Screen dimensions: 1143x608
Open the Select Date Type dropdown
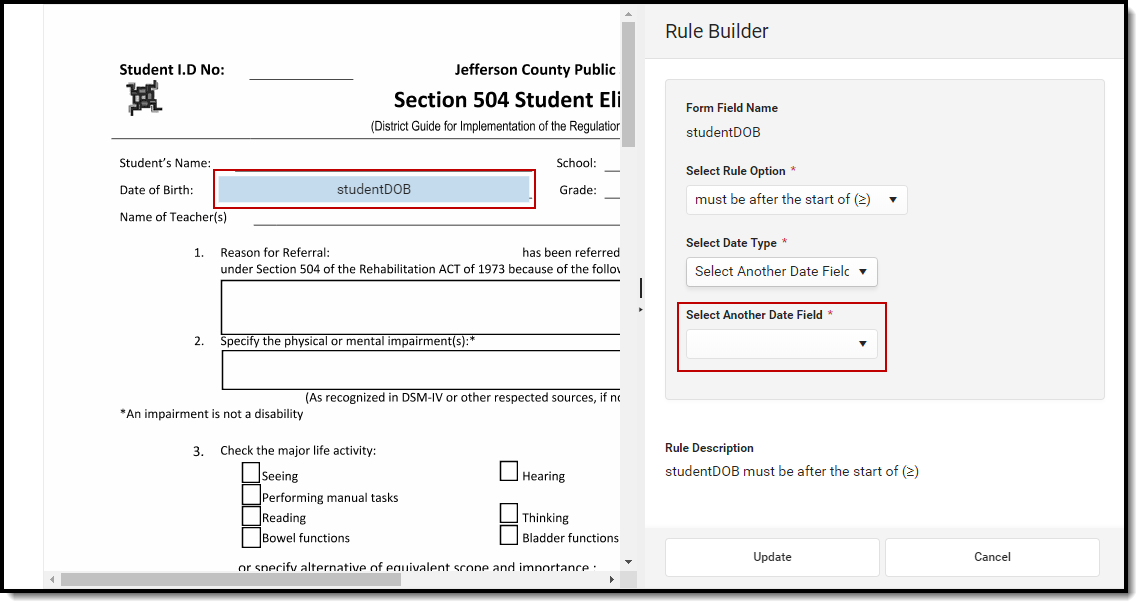(781, 271)
